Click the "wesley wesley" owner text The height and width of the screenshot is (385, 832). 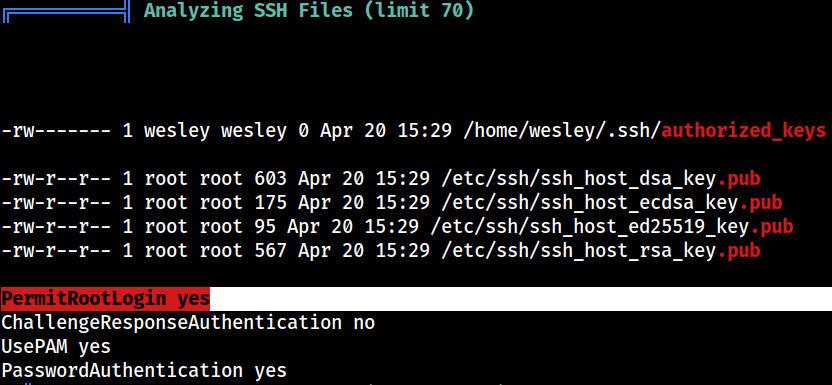(x=215, y=131)
